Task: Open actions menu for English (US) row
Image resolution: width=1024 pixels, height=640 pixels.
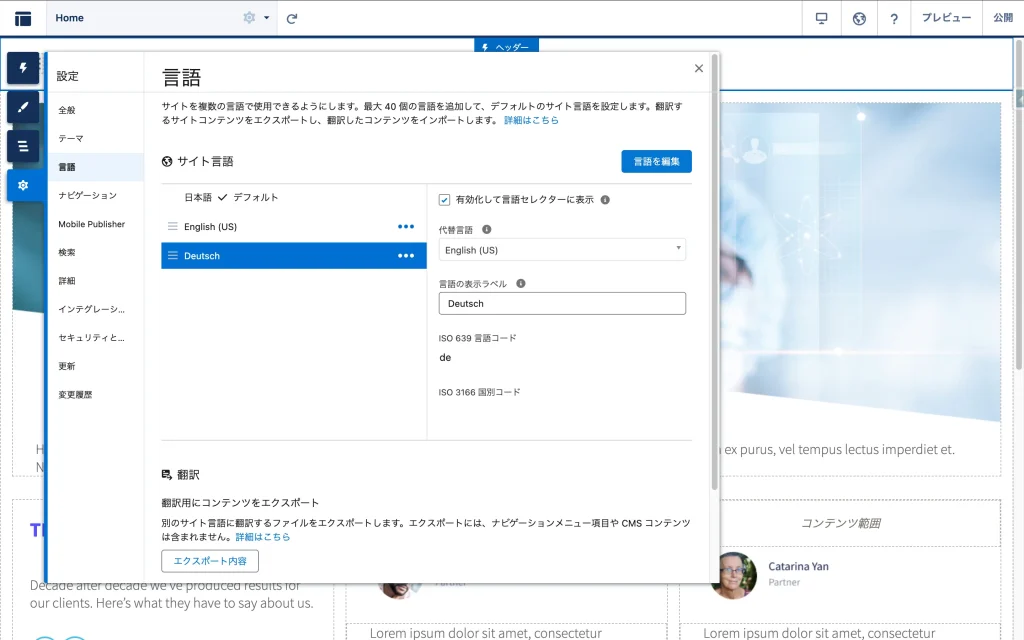Action: 406,227
